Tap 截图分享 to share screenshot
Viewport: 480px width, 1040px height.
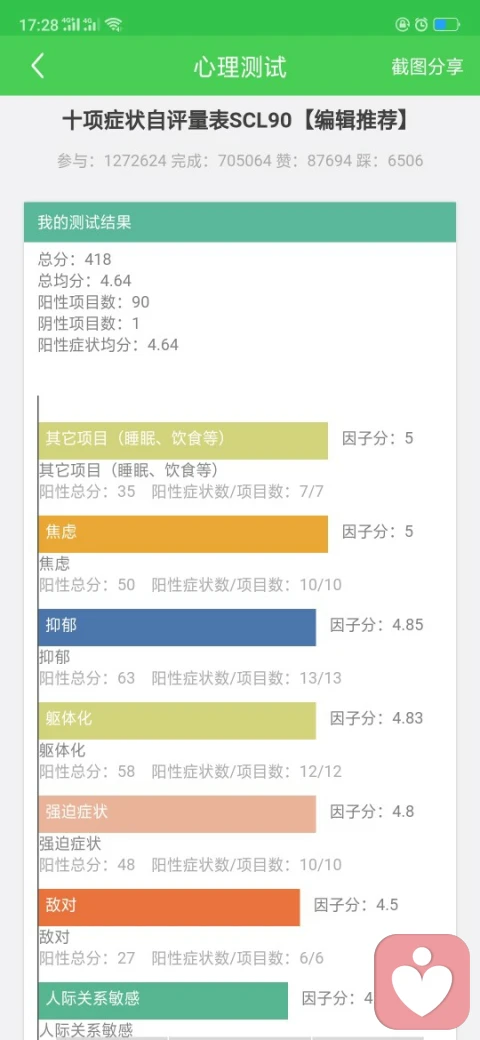coord(427,67)
